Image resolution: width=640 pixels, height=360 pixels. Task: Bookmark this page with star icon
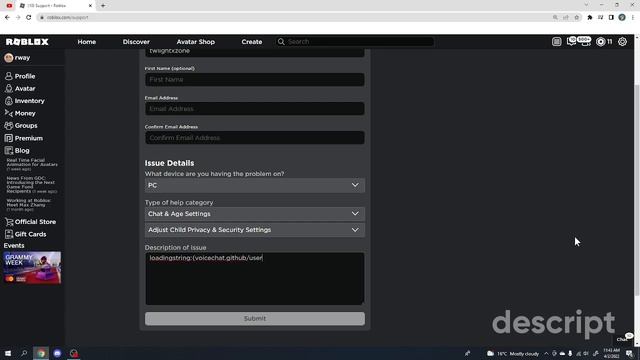click(576, 18)
